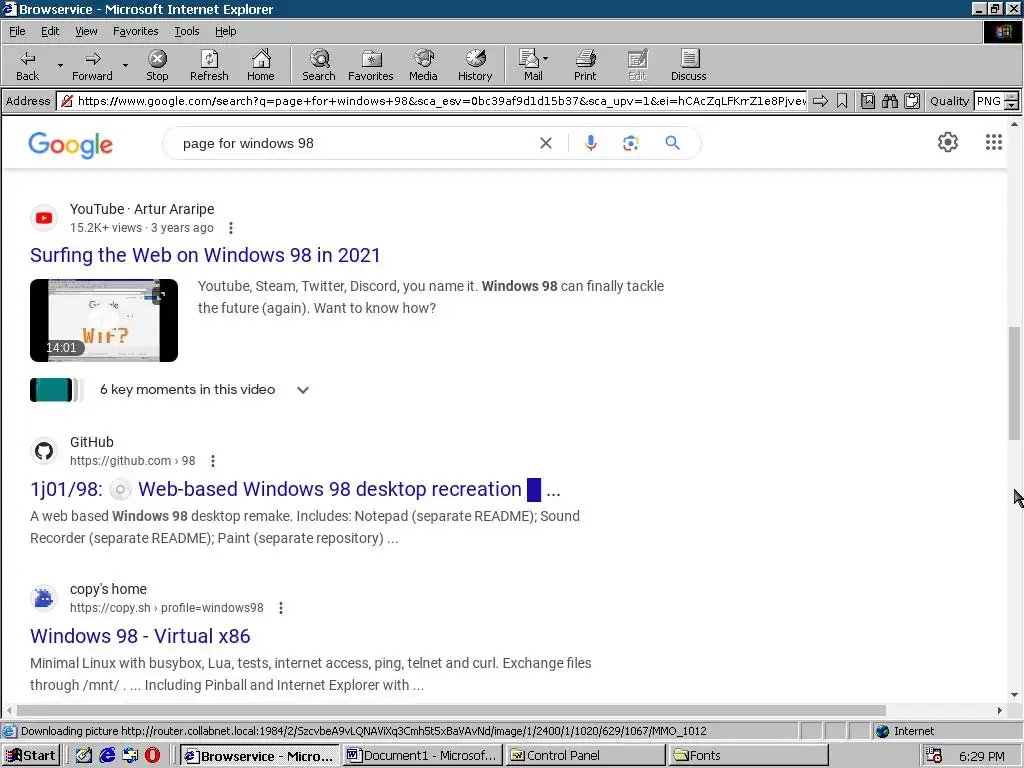The image size is (1024, 768).
Task: Reload the page using Refresh
Action: 209,65
